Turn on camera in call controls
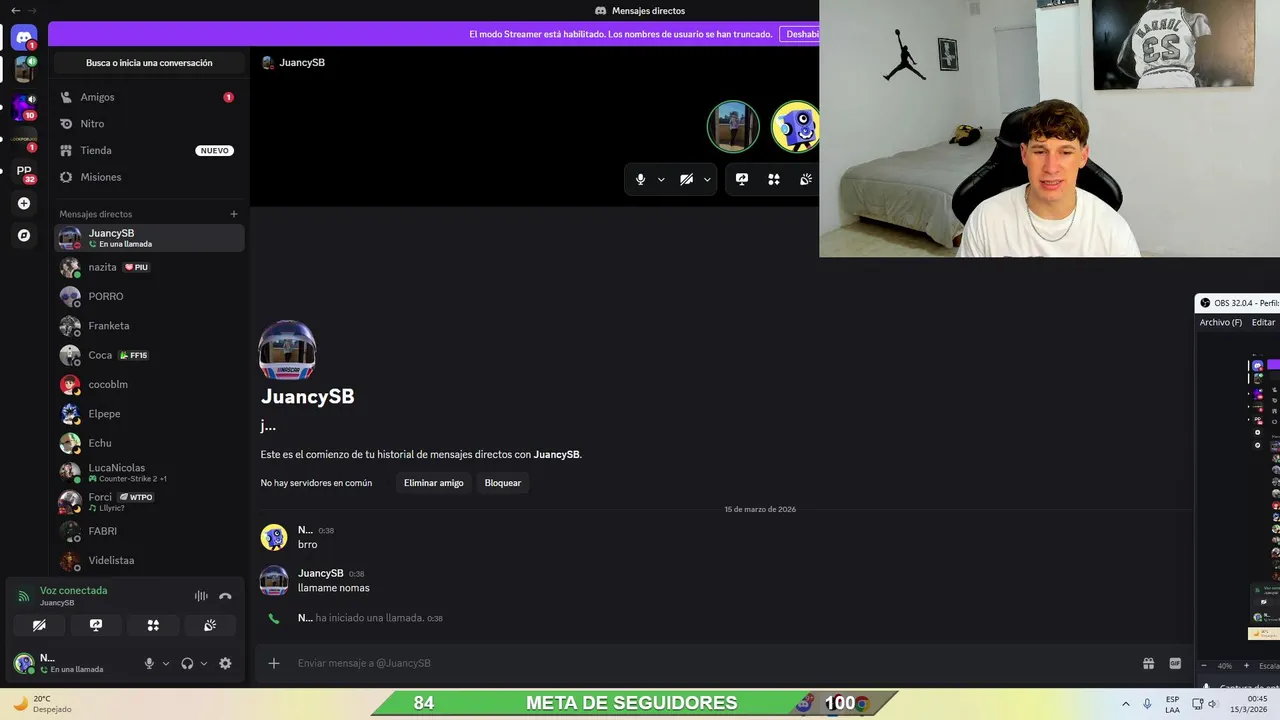 point(686,179)
